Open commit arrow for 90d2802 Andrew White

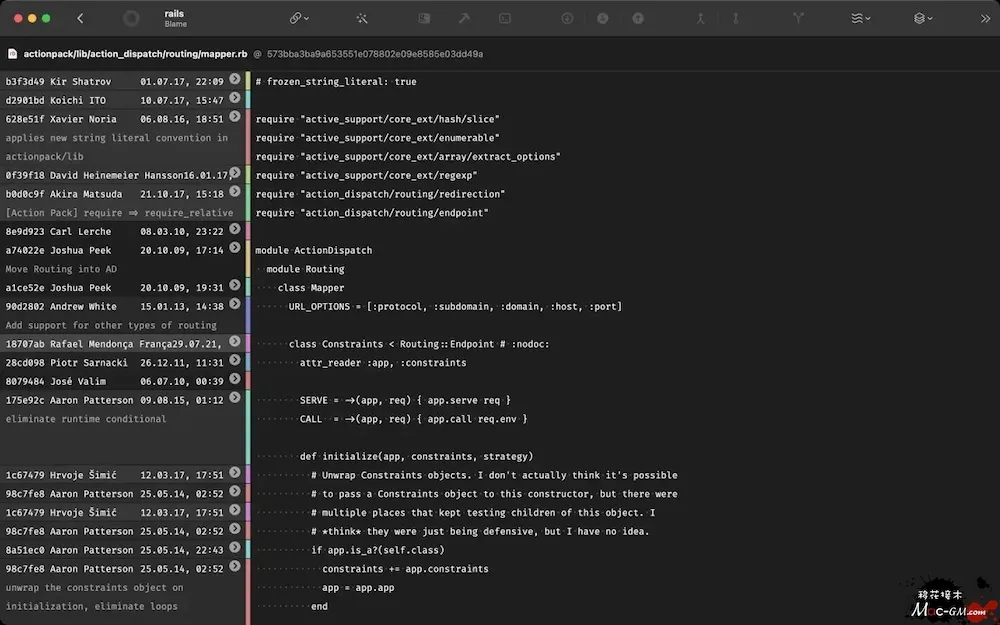[x=235, y=304]
